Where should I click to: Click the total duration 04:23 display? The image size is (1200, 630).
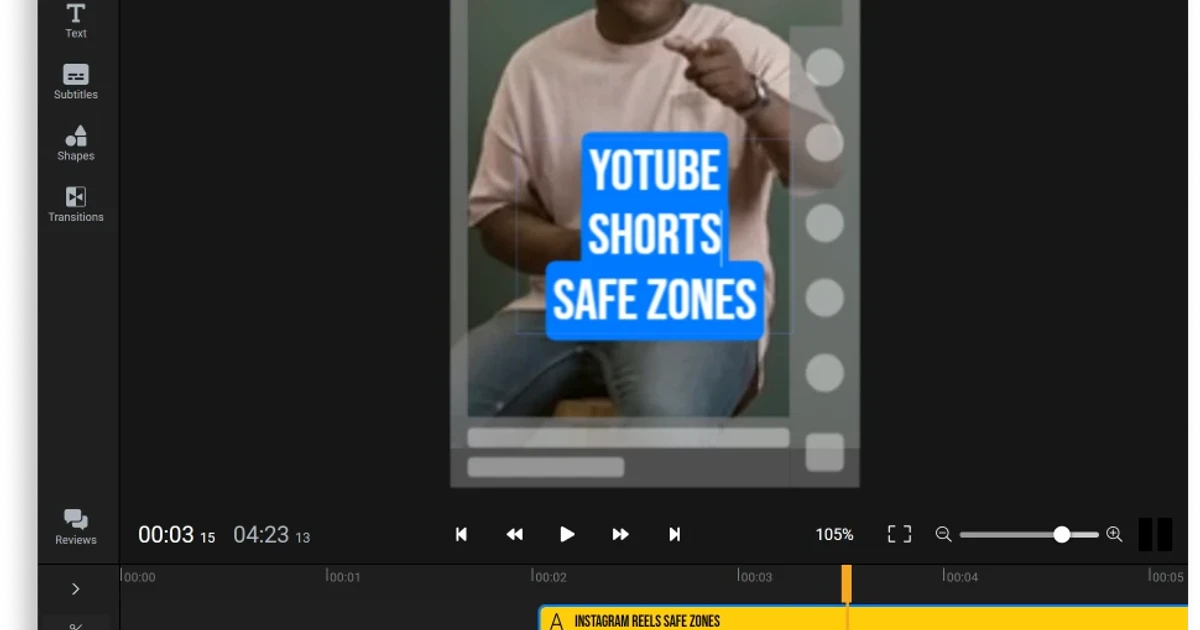(271, 535)
